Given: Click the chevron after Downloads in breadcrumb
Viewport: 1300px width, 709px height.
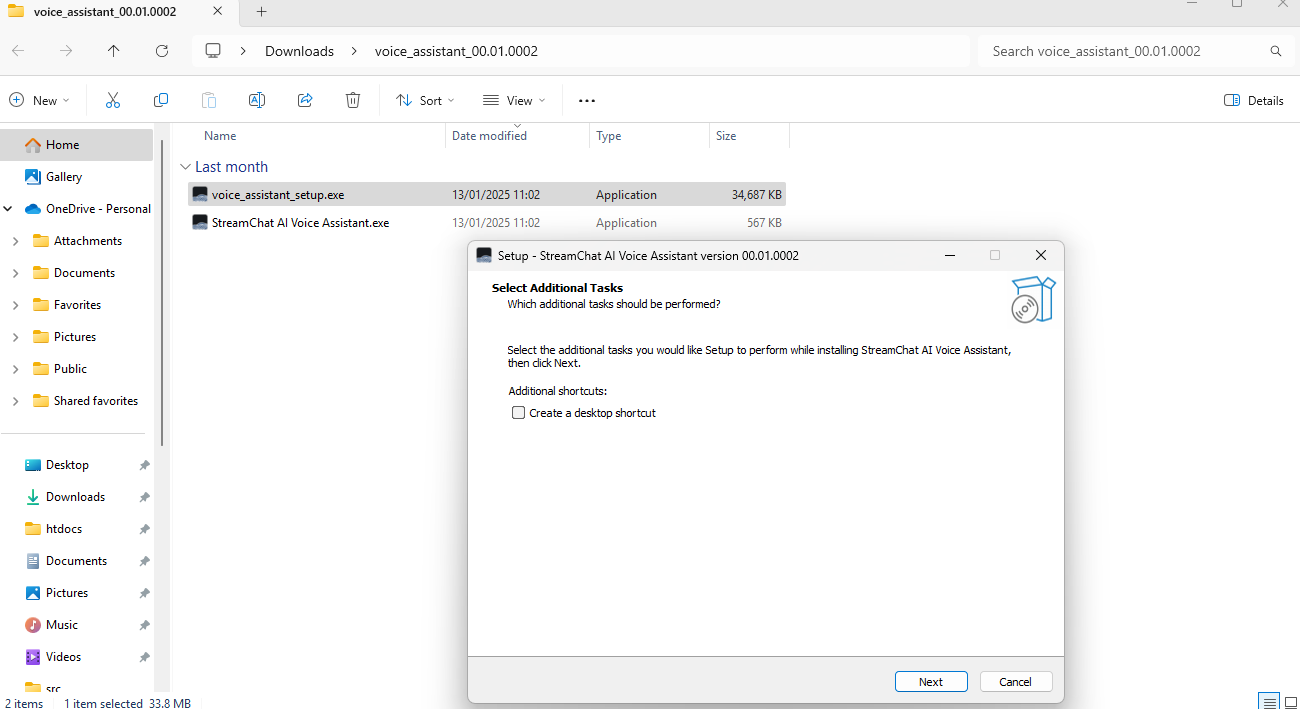Looking at the screenshot, I should pyautogui.click(x=354, y=51).
